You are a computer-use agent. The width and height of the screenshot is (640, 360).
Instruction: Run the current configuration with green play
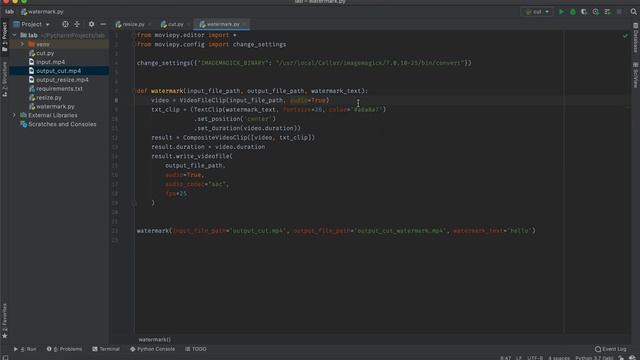click(561, 12)
